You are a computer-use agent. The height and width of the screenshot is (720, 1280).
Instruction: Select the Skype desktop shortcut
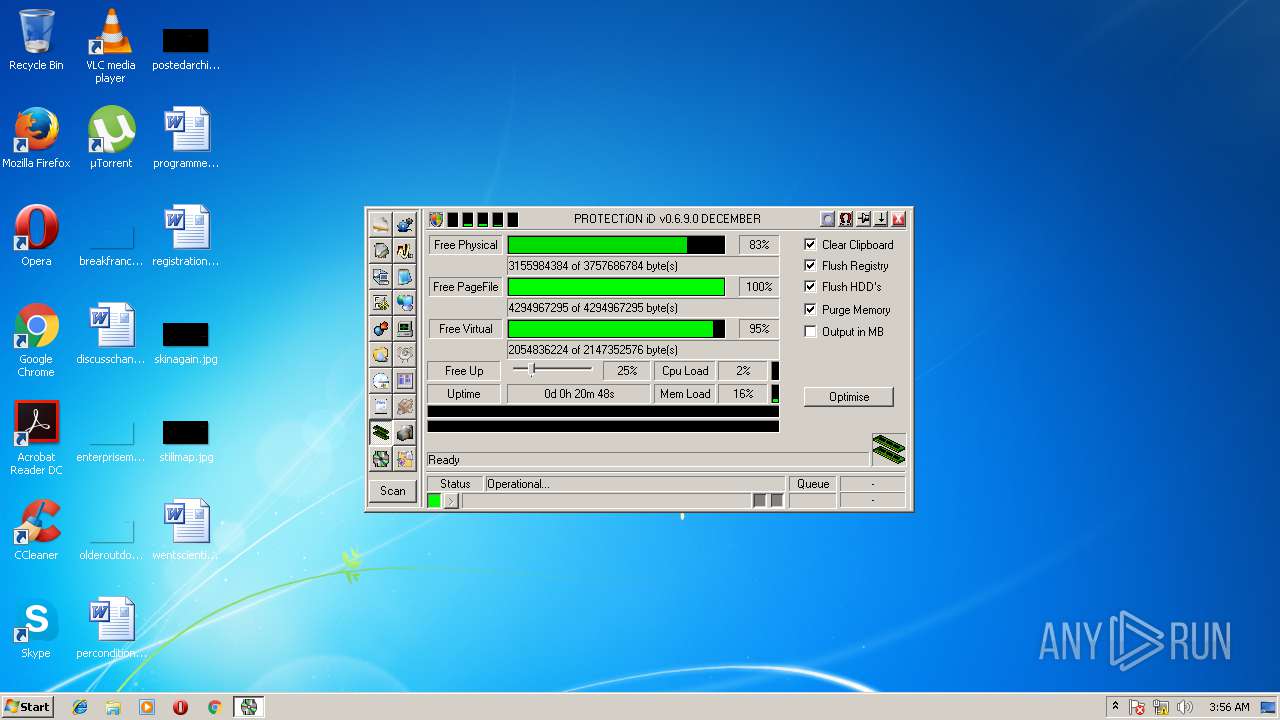click(x=36, y=628)
